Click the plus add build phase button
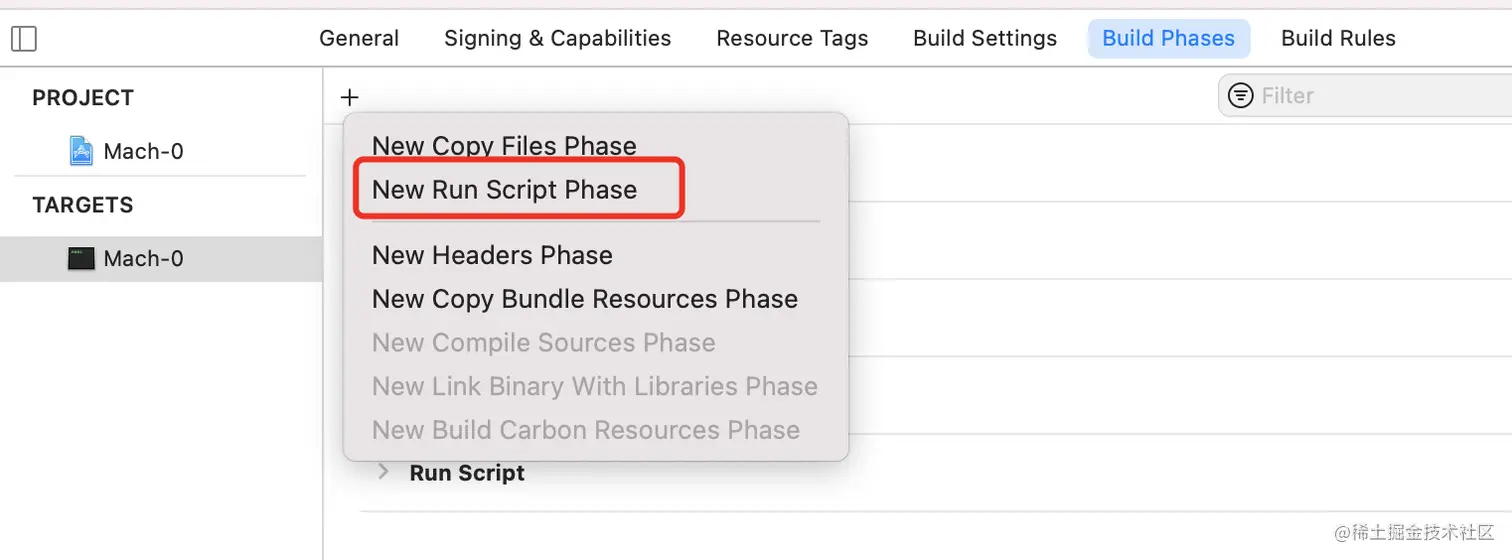The width and height of the screenshot is (1512, 560). (349, 97)
